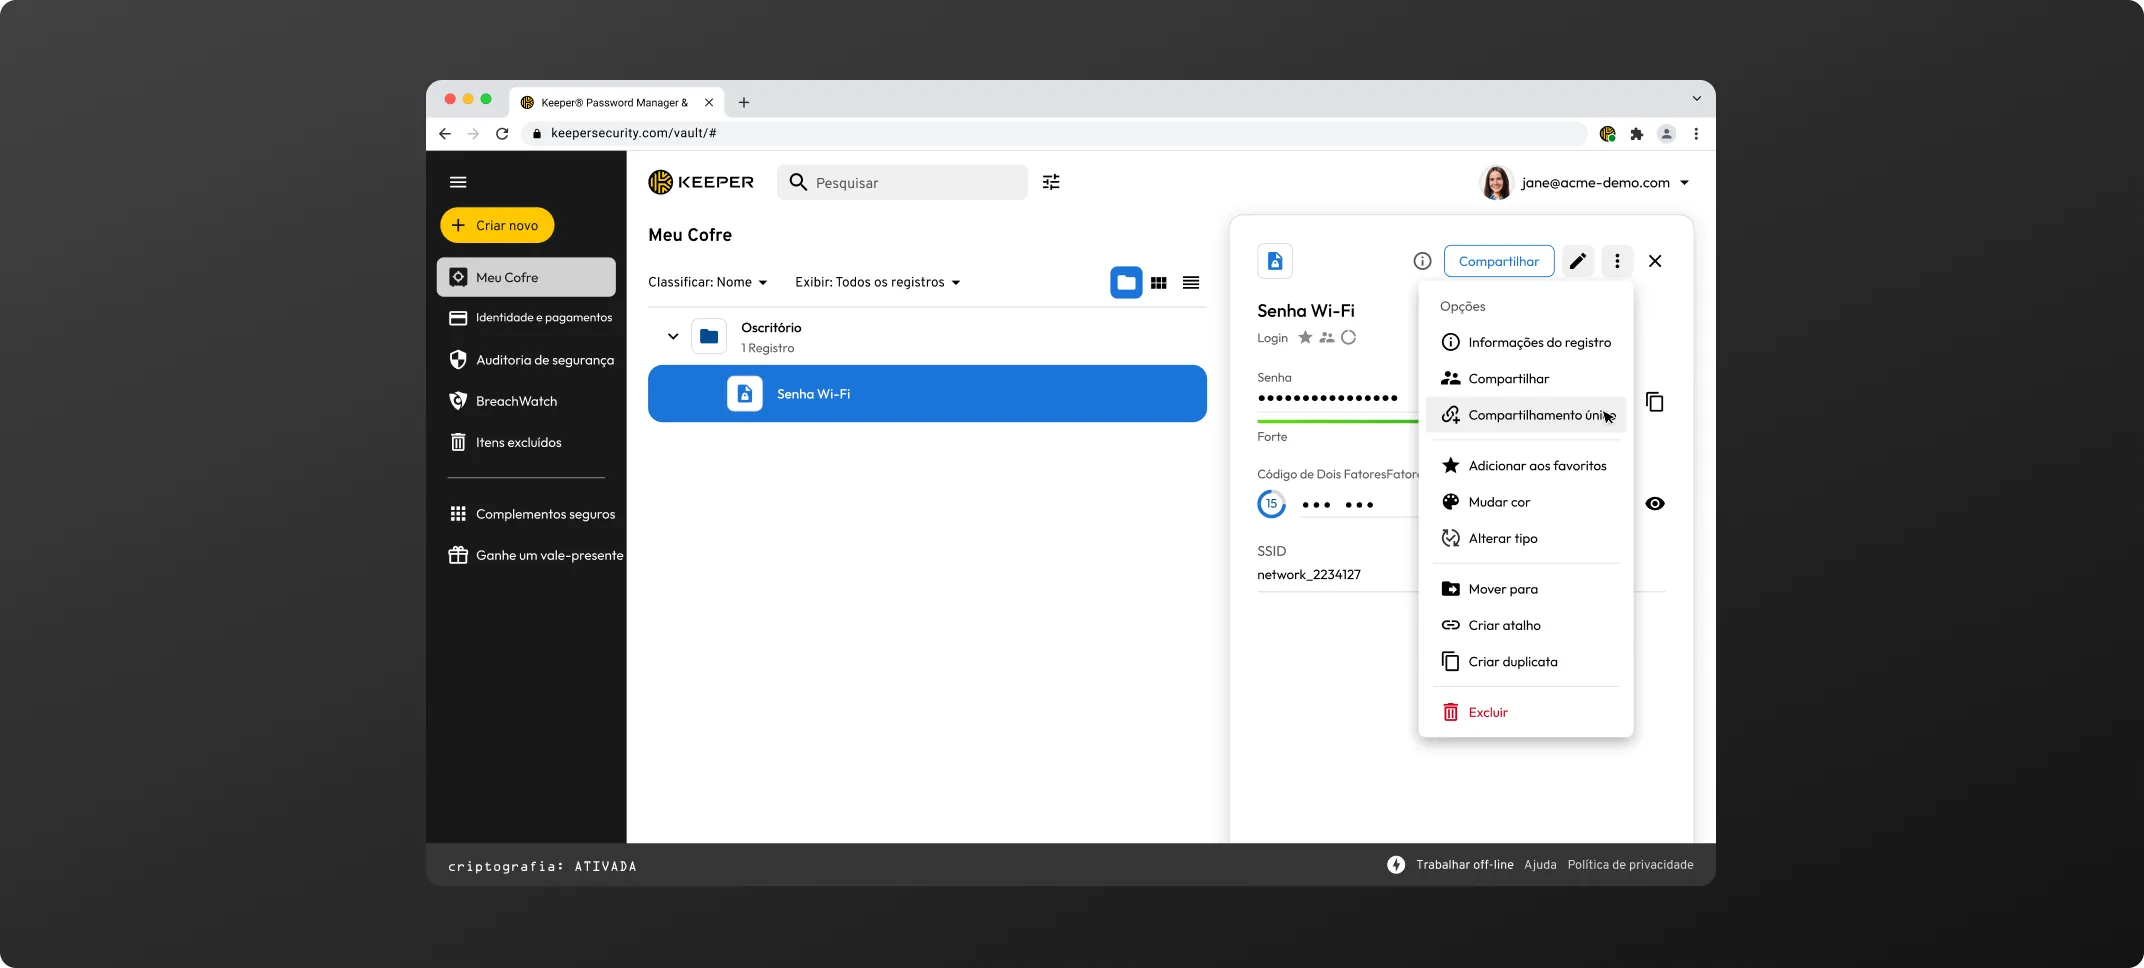Click off-line lightning bolt icon

point(1396,865)
